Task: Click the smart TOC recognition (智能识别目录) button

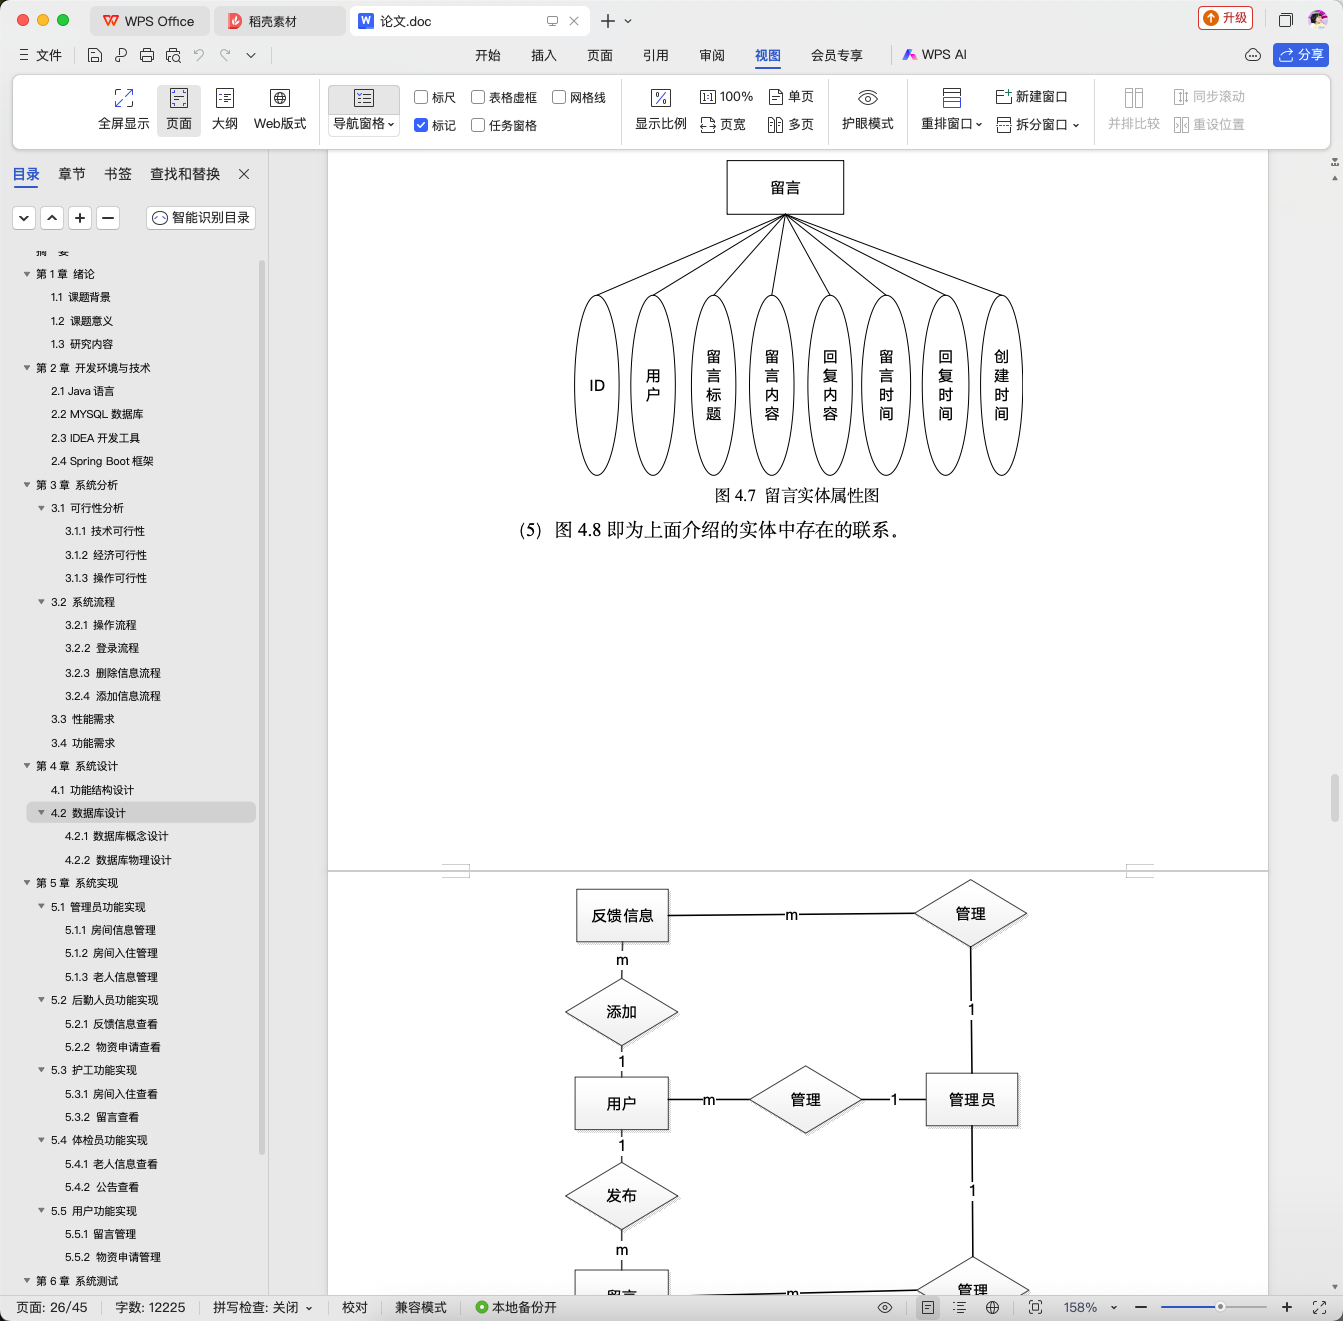Action: click(x=201, y=218)
